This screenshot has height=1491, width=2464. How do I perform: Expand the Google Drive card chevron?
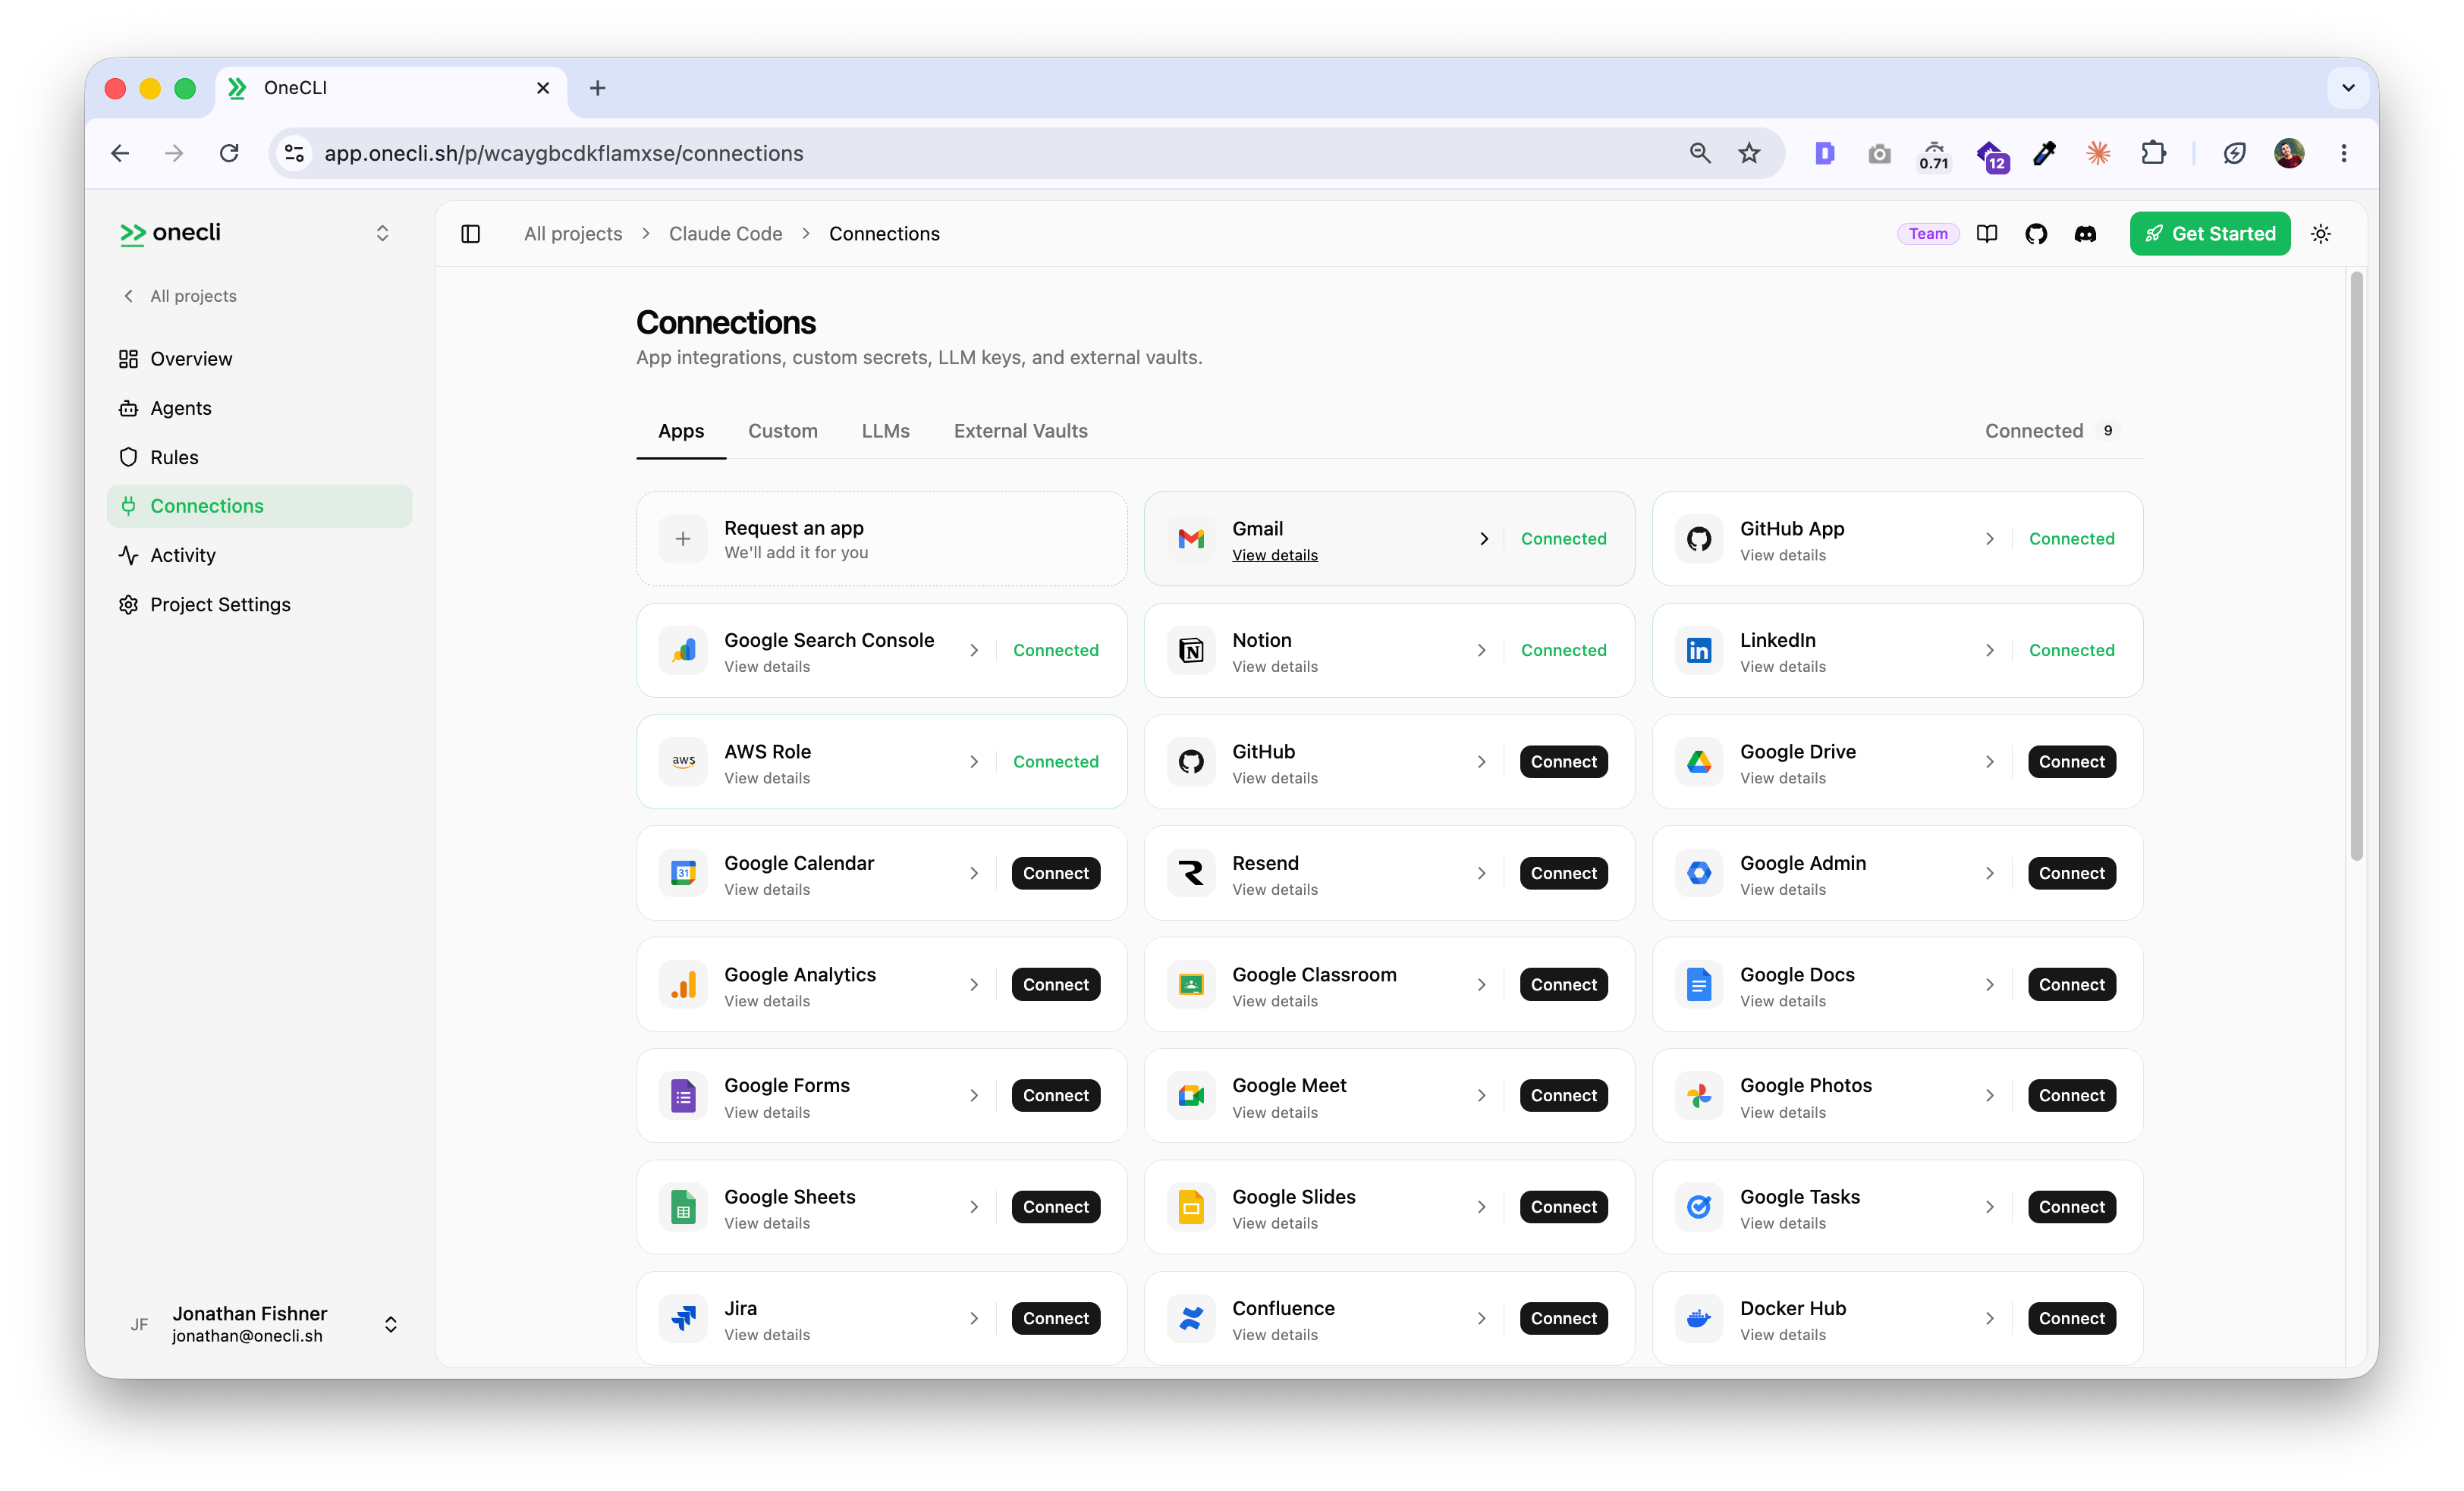[x=1990, y=762]
